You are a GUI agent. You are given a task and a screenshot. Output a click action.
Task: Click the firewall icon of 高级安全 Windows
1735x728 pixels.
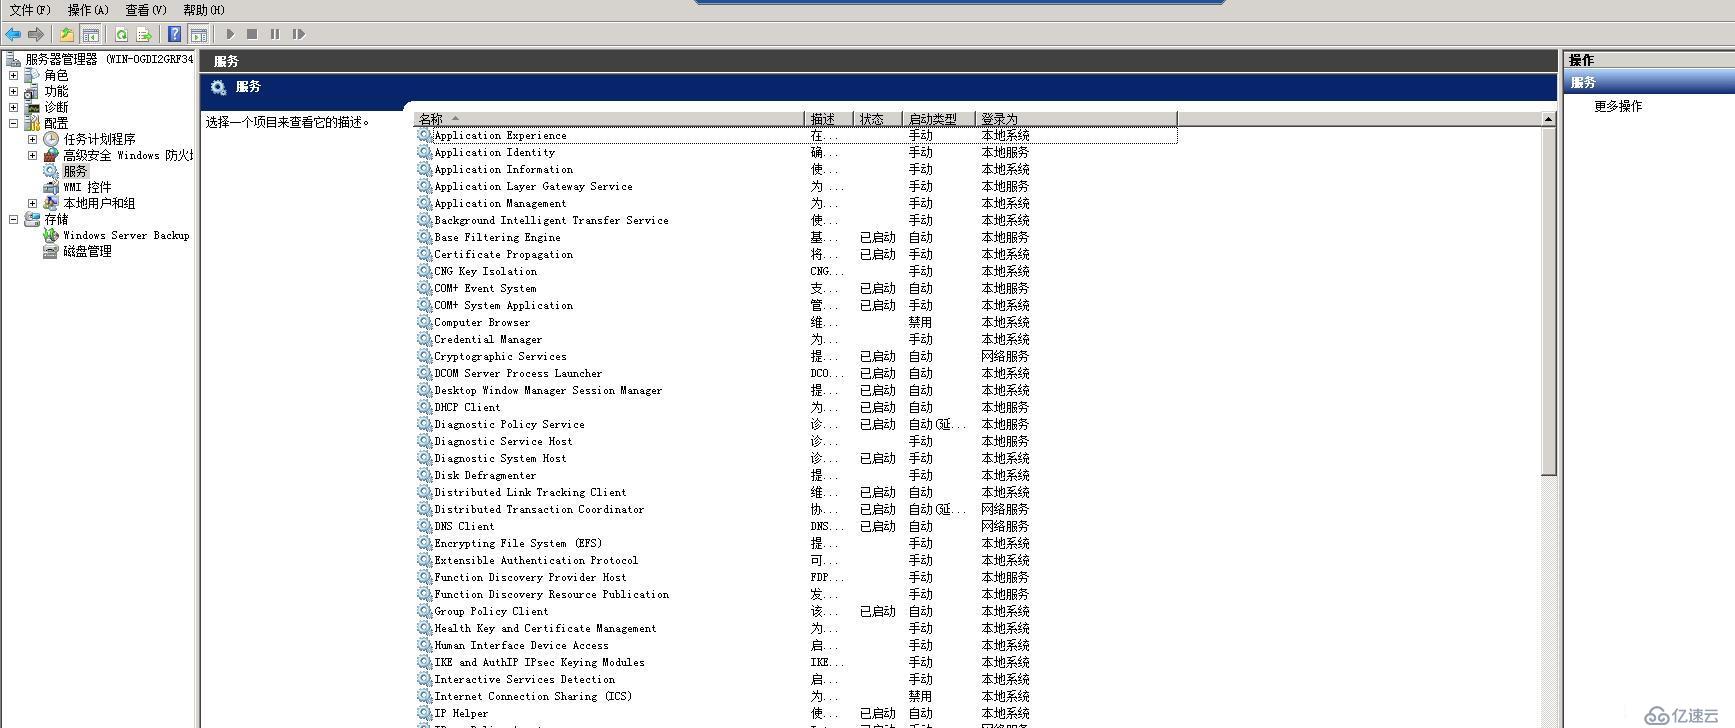click(x=51, y=155)
